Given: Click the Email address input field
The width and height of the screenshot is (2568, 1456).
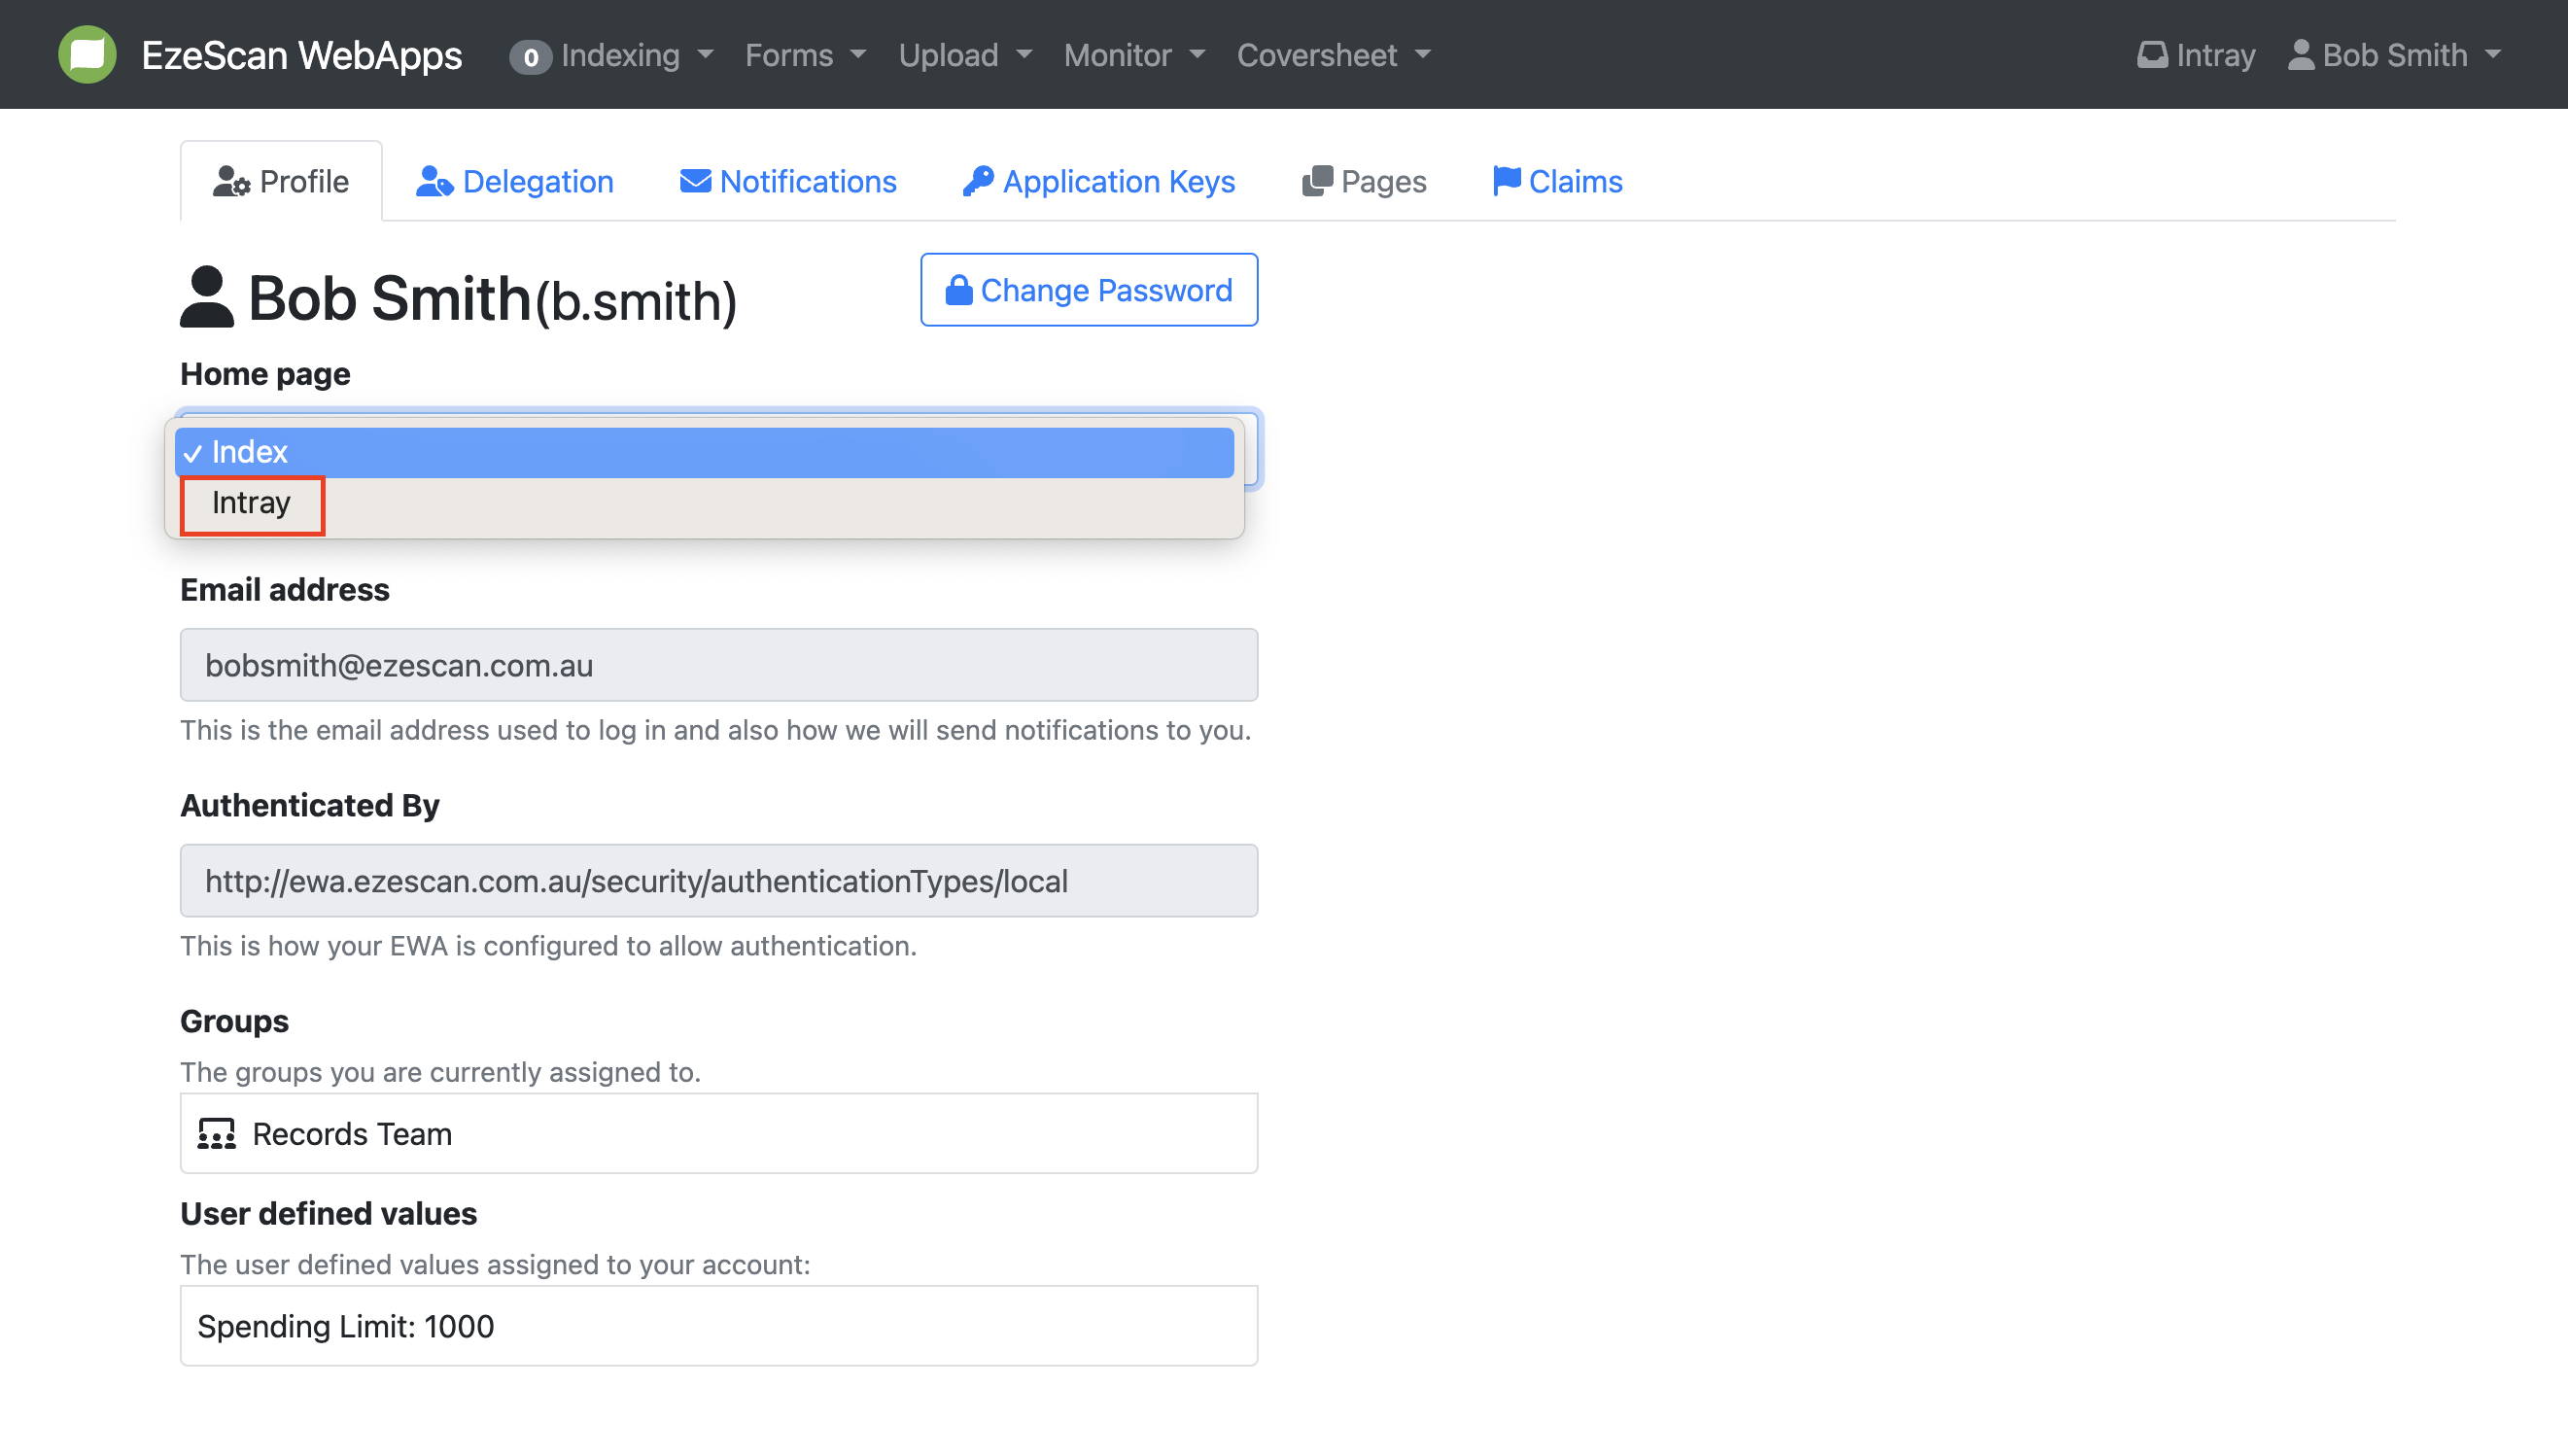Looking at the screenshot, I should (x=718, y=665).
